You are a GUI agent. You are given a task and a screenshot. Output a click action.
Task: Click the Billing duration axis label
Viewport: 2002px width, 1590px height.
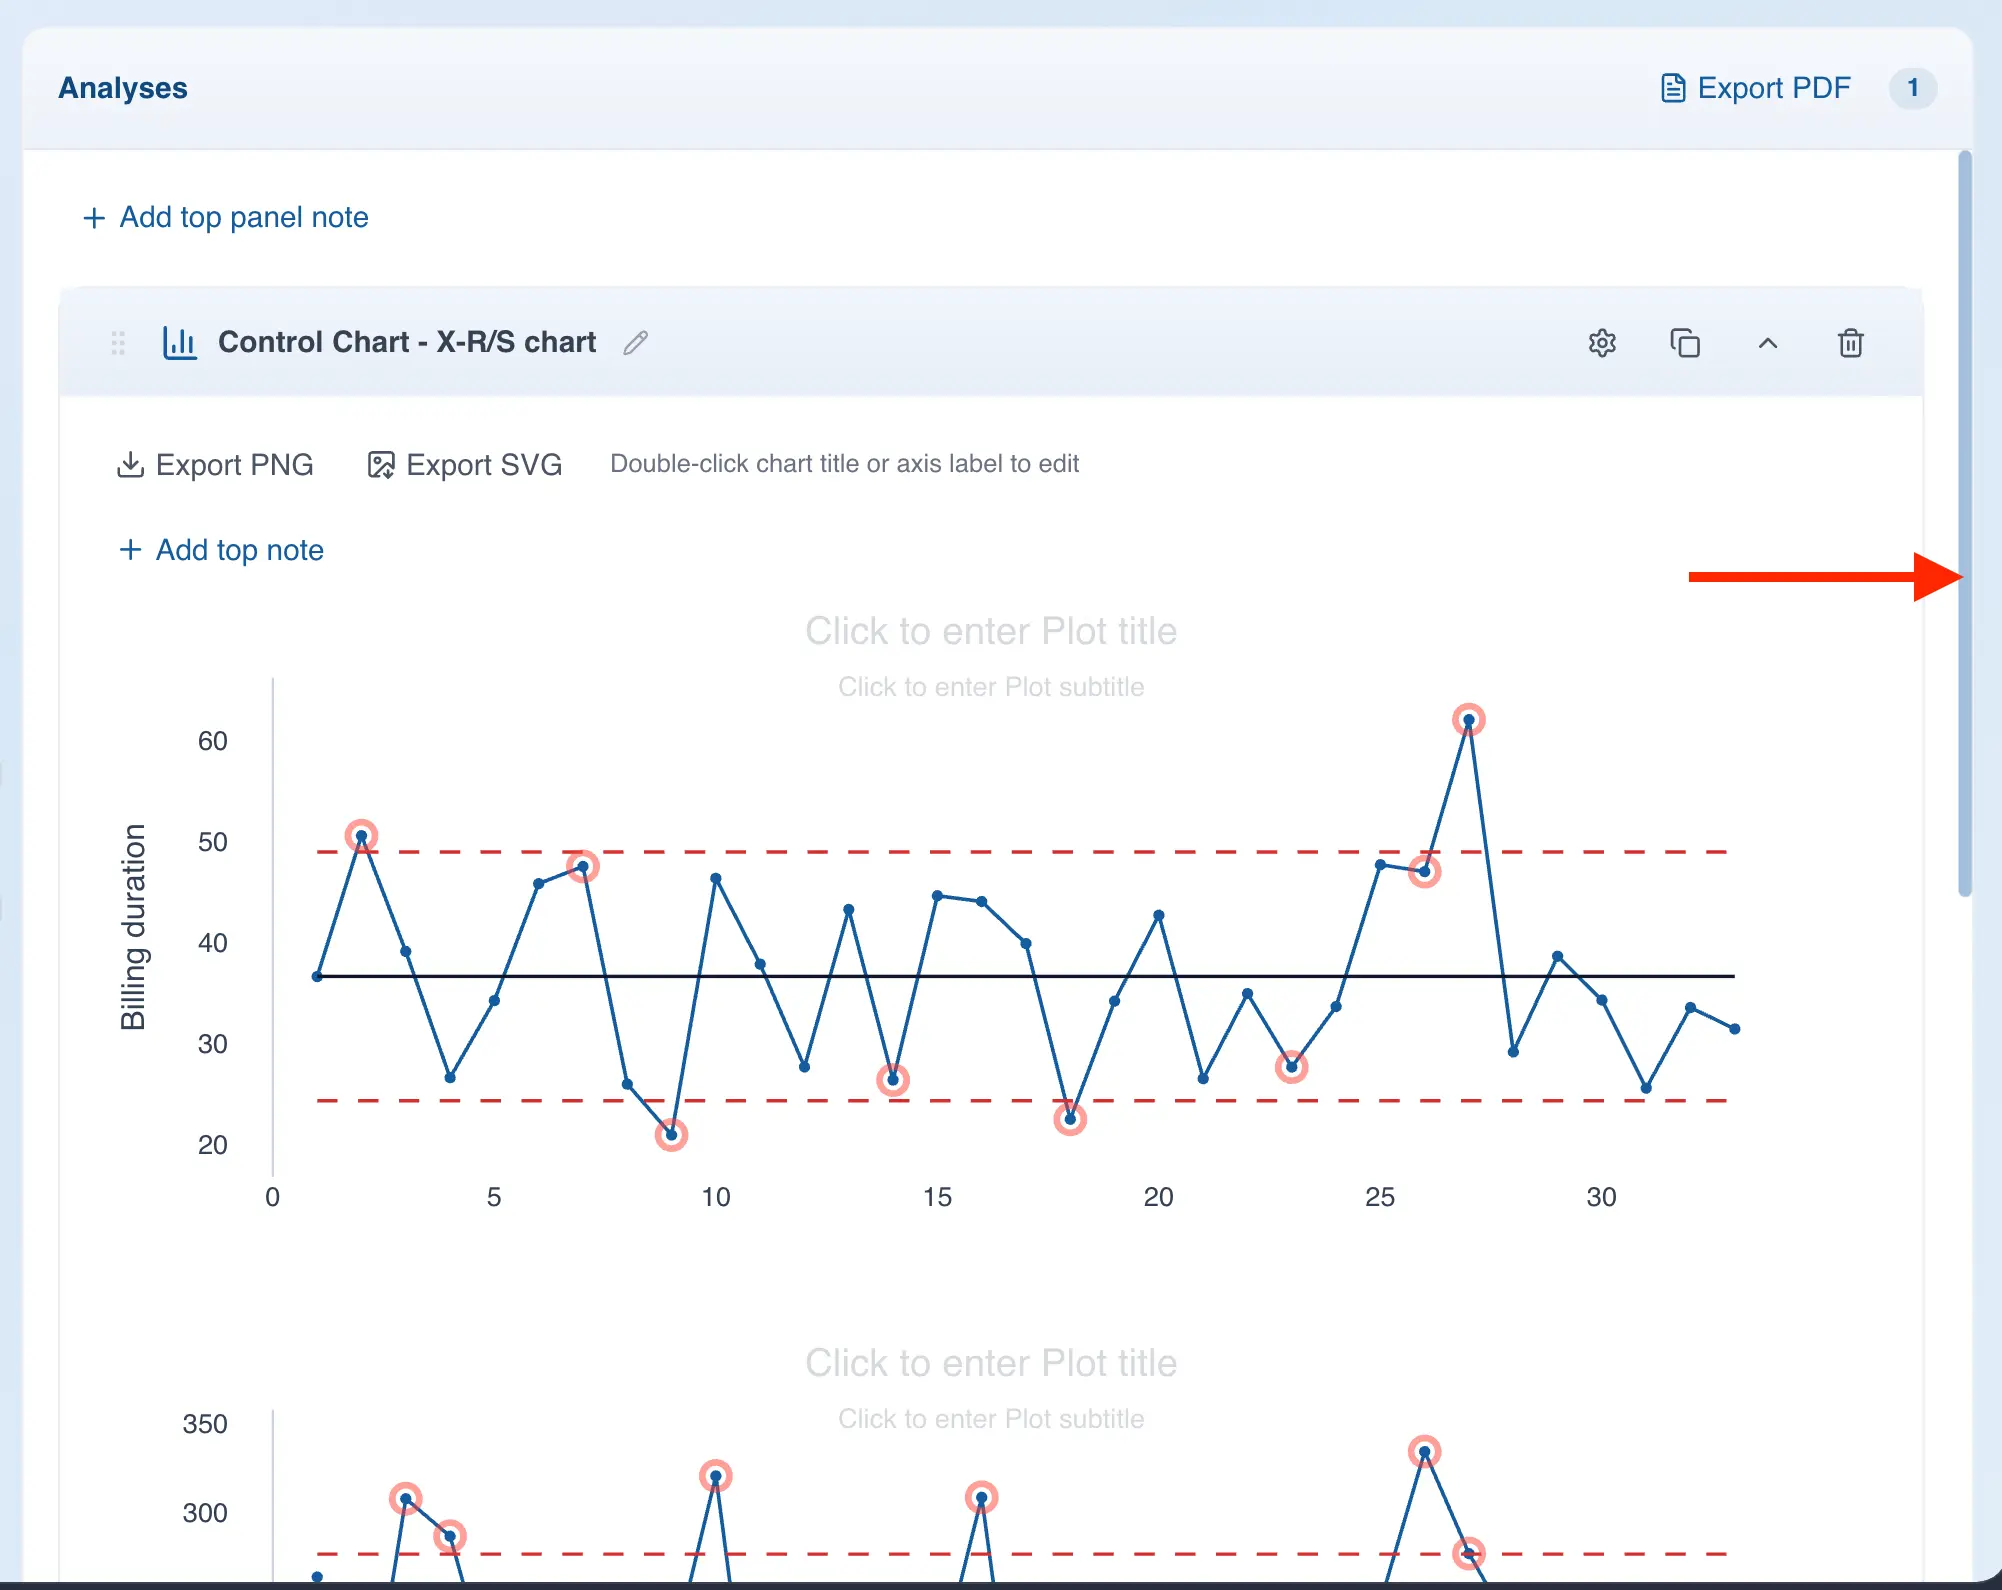click(133, 927)
